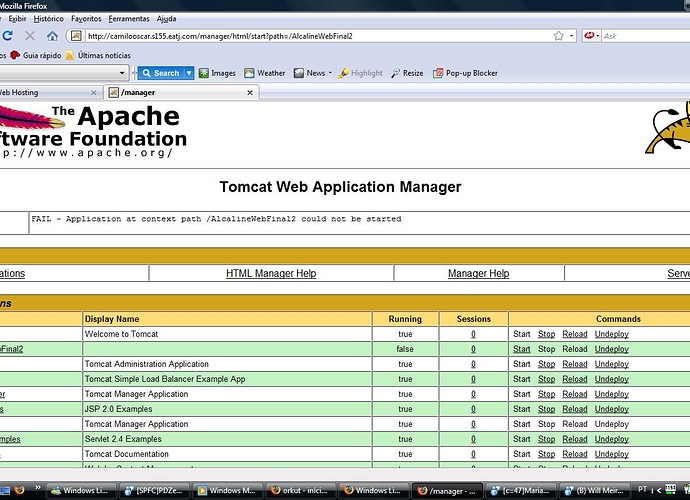Click the FAIL message text box

360,223
